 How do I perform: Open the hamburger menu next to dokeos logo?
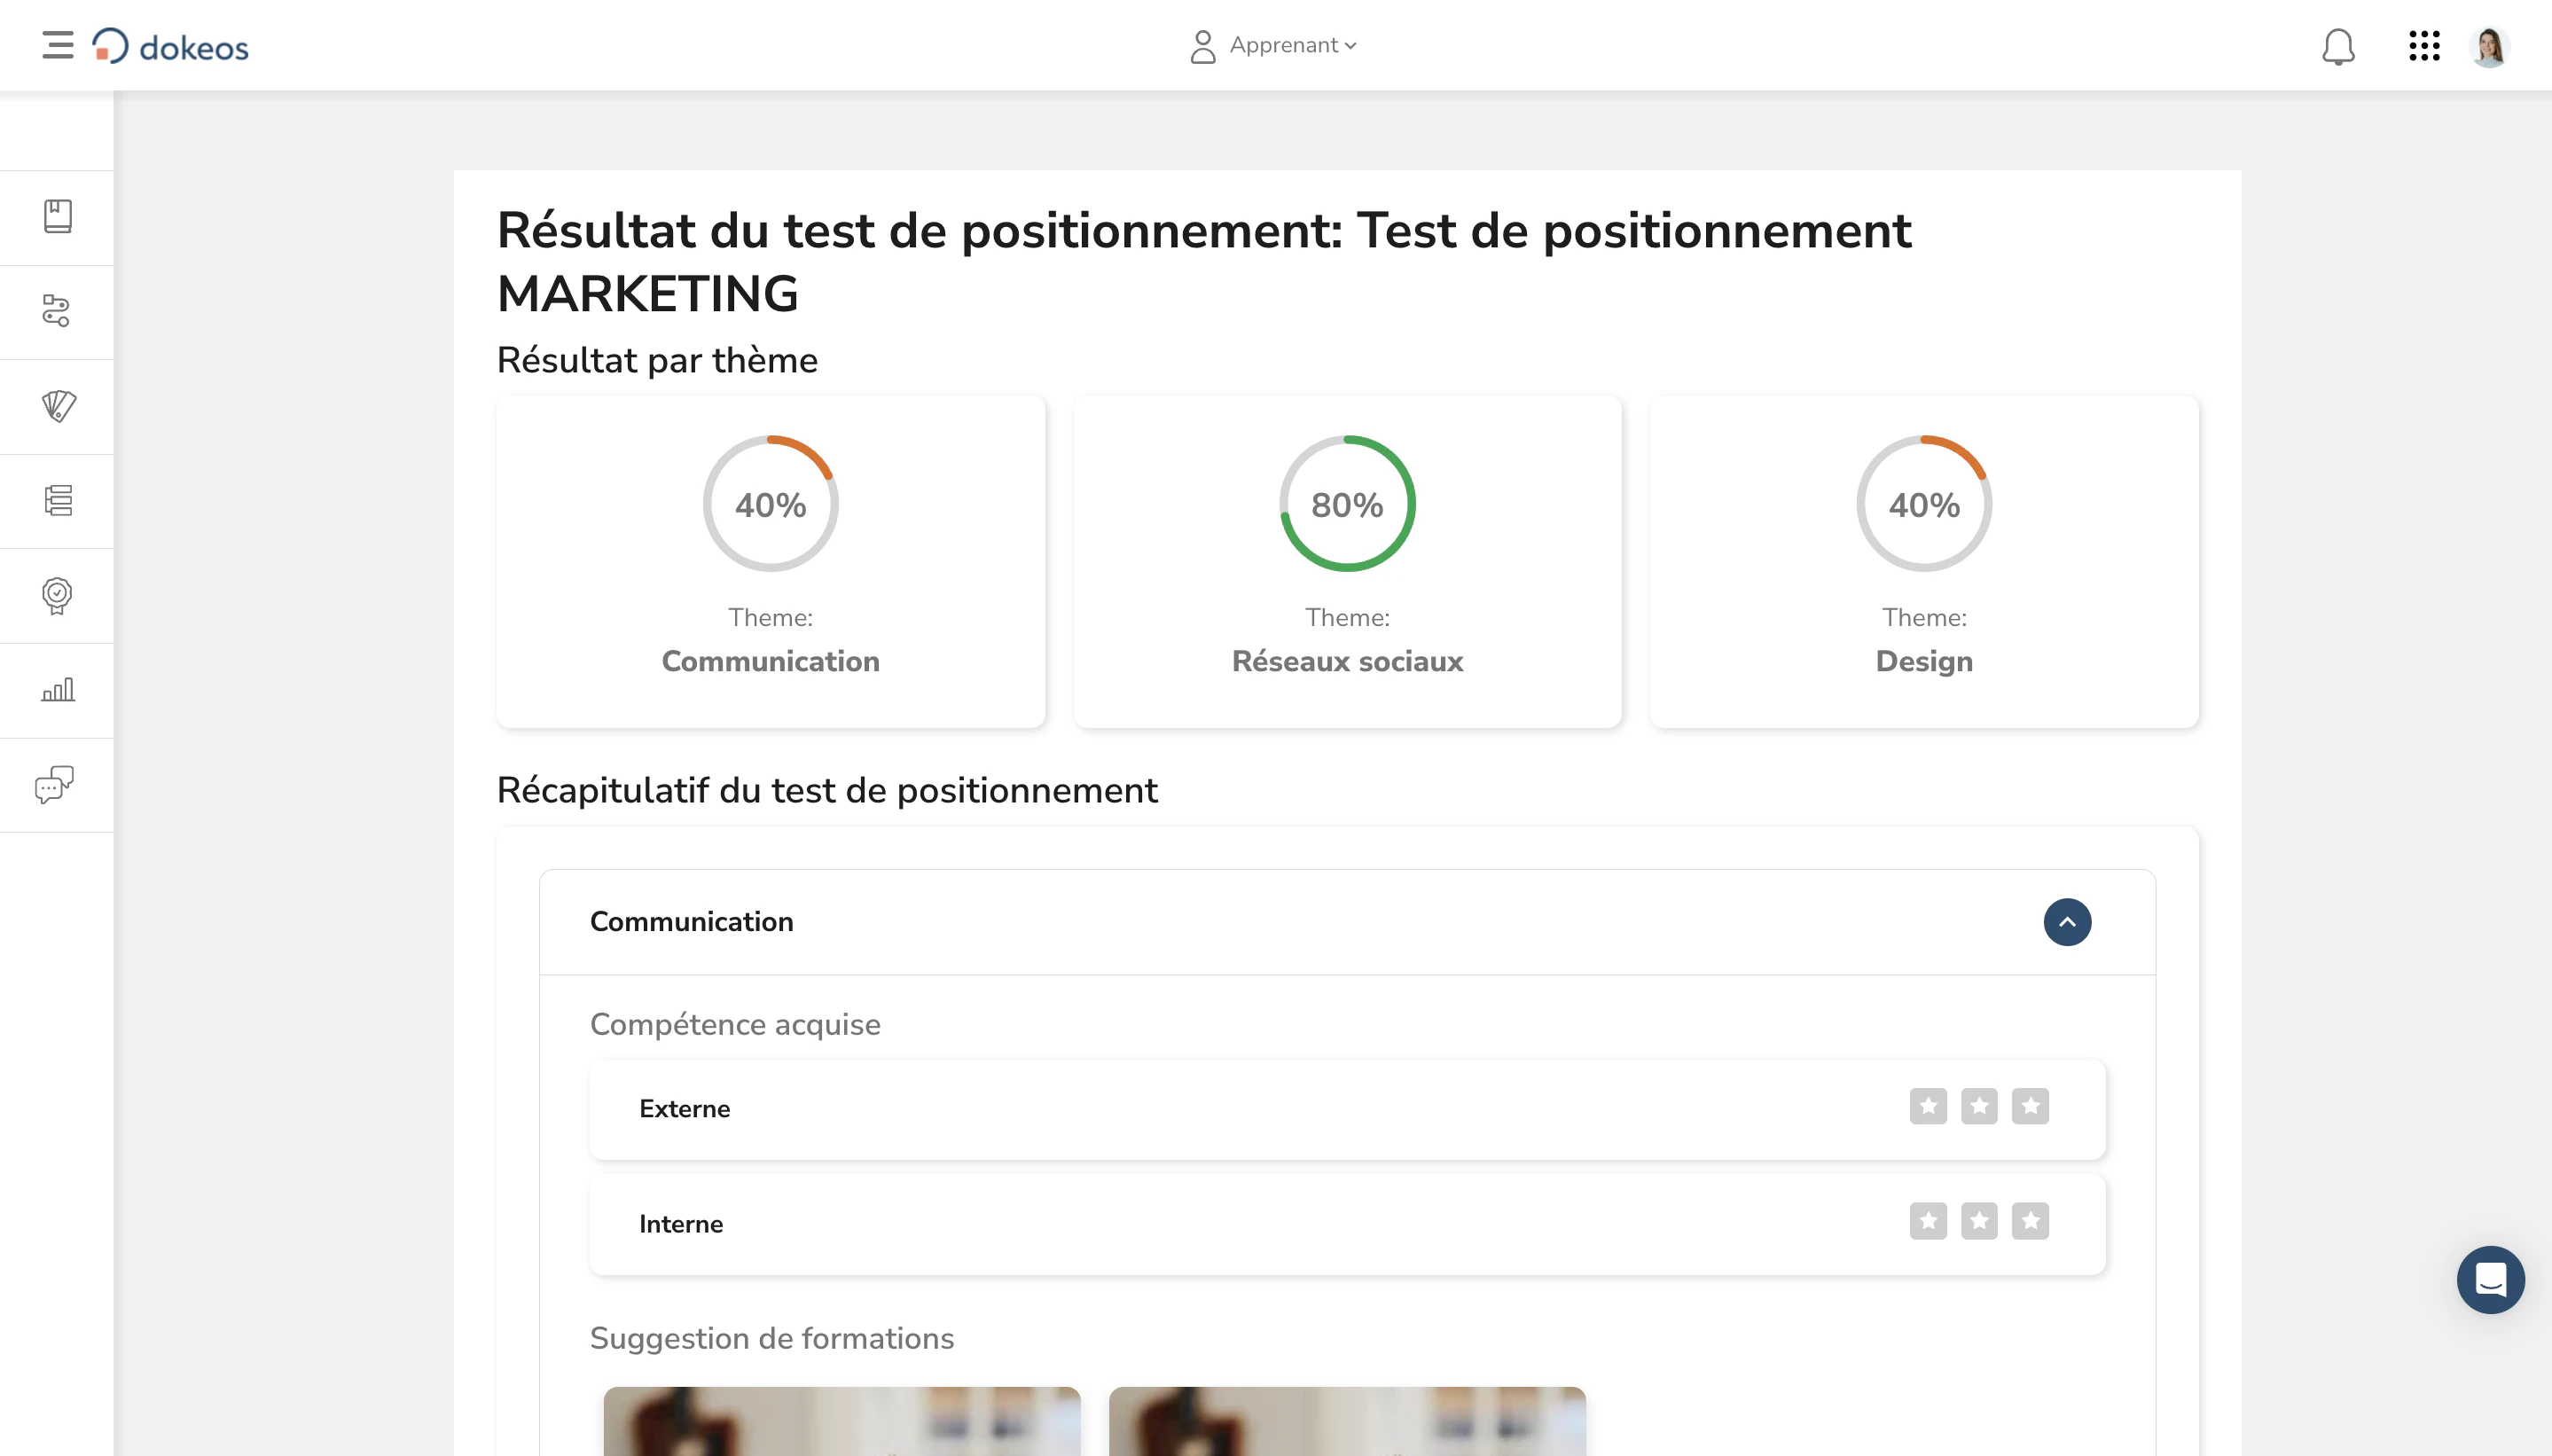[57, 45]
